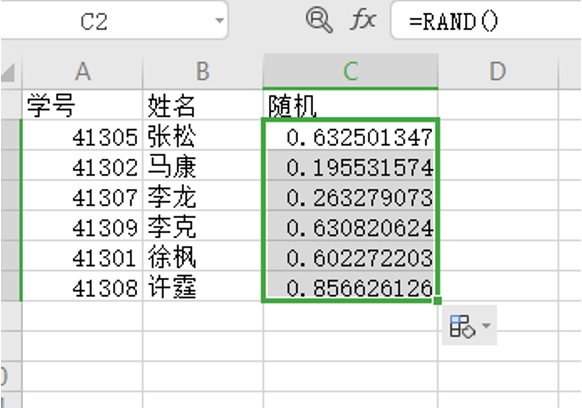Click the name cell 李克
Viewport: 582px width, 408px height.
click(203, 226)
